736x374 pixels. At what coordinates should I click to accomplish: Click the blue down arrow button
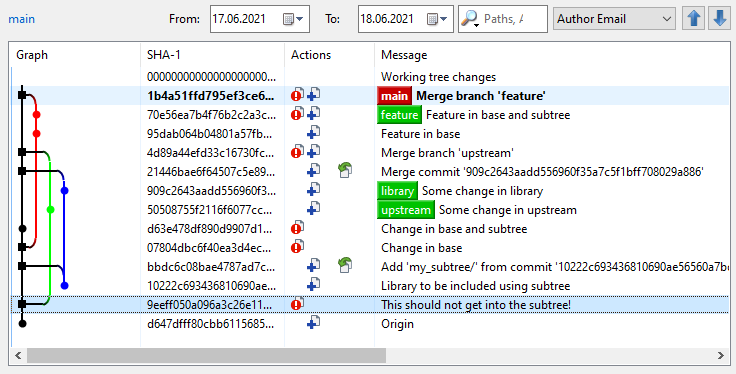pos(720,19)
